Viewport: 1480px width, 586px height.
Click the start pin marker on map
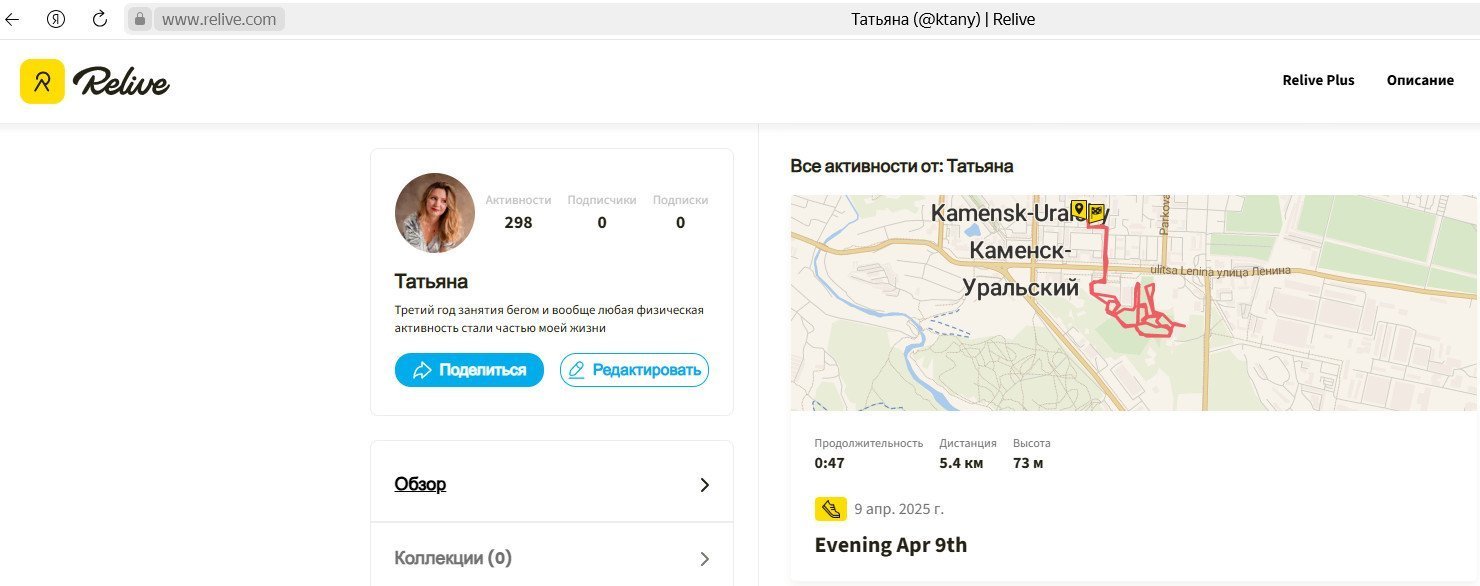1078,209
